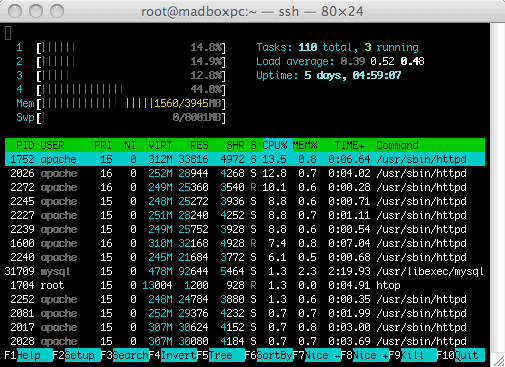Click the 1560/3945MB memory value

point(188,104)
